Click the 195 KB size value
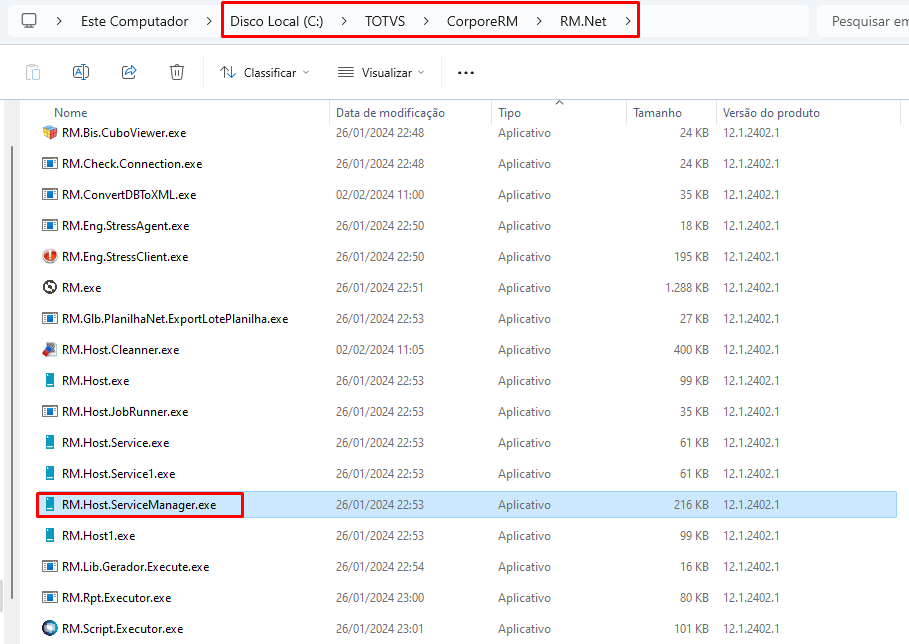The image size is (909, 644). click(x=691, y=257)
